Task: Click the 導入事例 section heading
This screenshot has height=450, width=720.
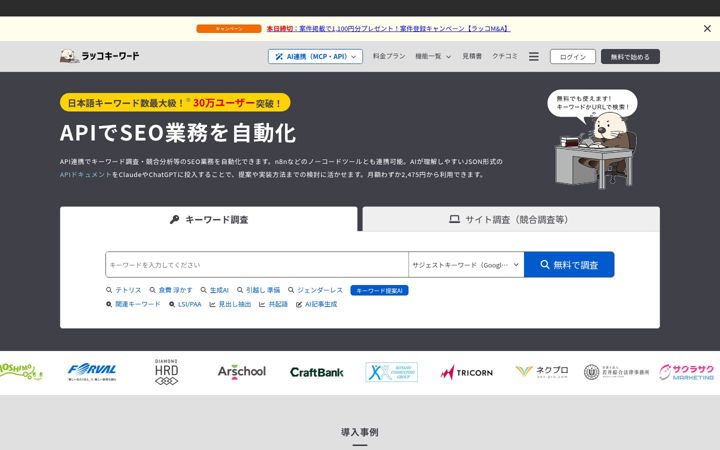Action: [360, 432]
